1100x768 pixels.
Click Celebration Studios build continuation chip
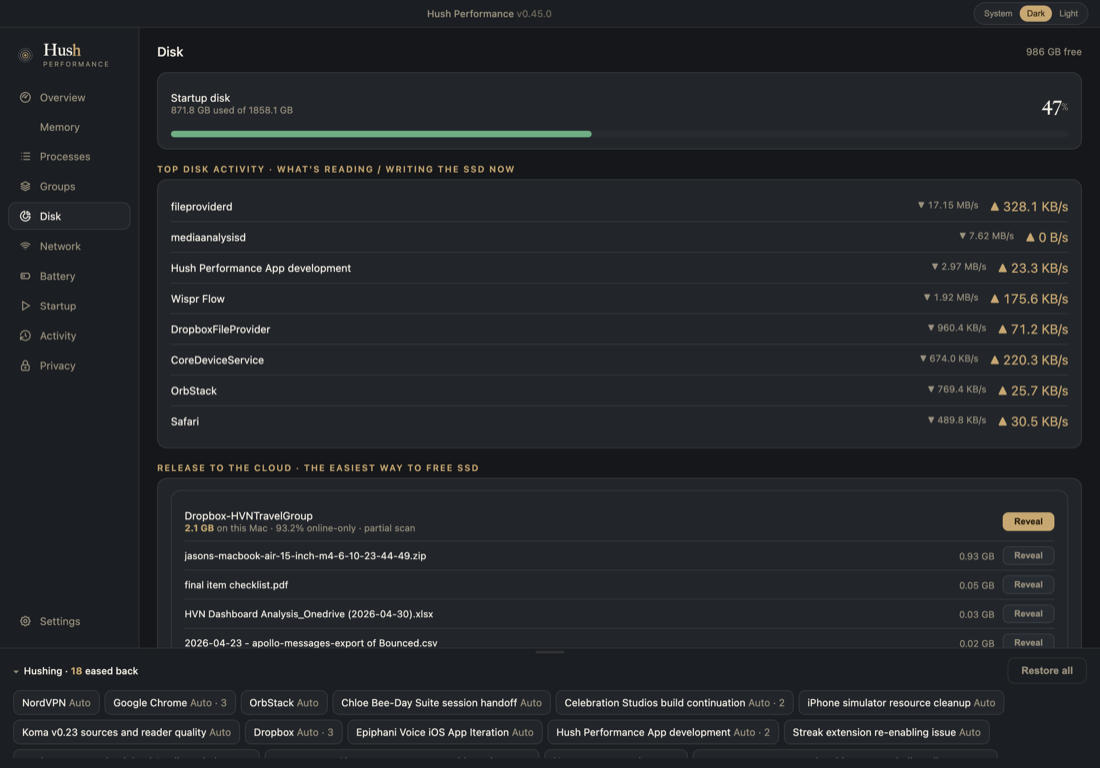point(674,703)
